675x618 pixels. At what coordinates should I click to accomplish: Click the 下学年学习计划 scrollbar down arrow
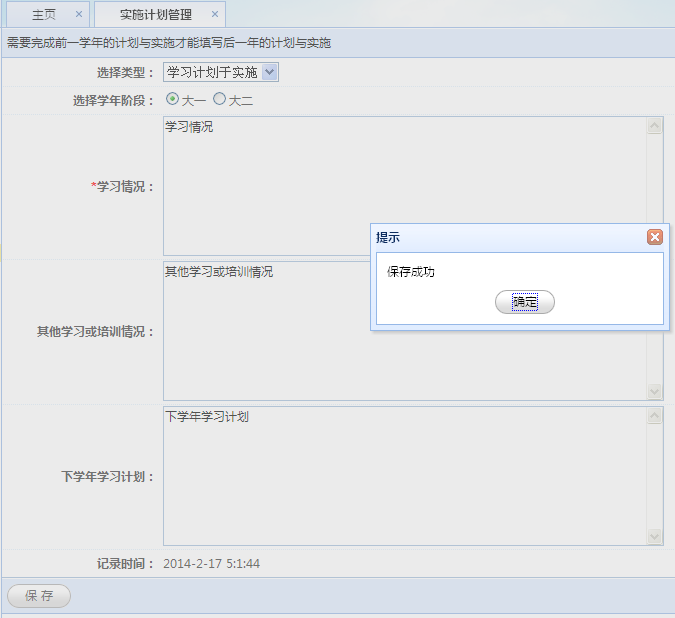pos(654,536)
